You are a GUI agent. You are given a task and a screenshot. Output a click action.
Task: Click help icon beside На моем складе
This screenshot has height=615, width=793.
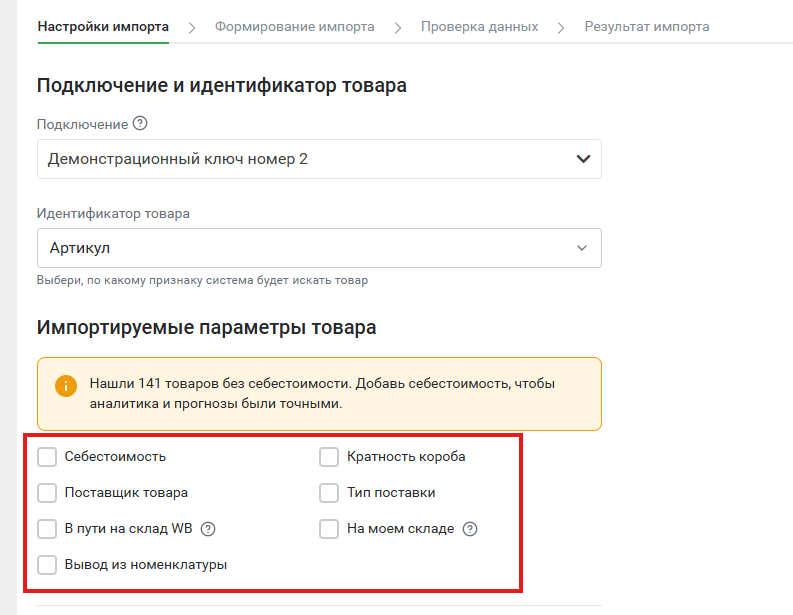tap(470, 529)
